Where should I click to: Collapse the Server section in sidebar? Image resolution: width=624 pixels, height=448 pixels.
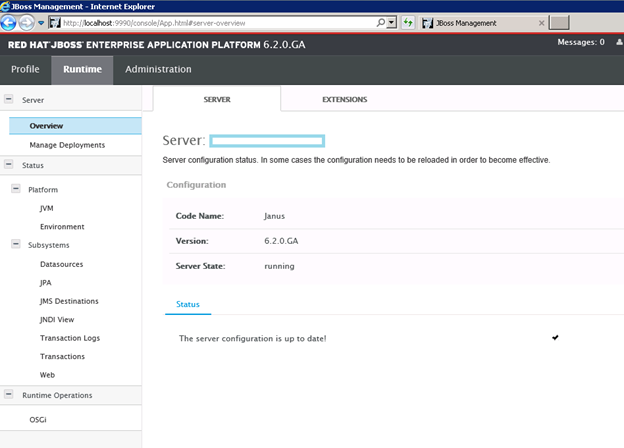point(8,99)
